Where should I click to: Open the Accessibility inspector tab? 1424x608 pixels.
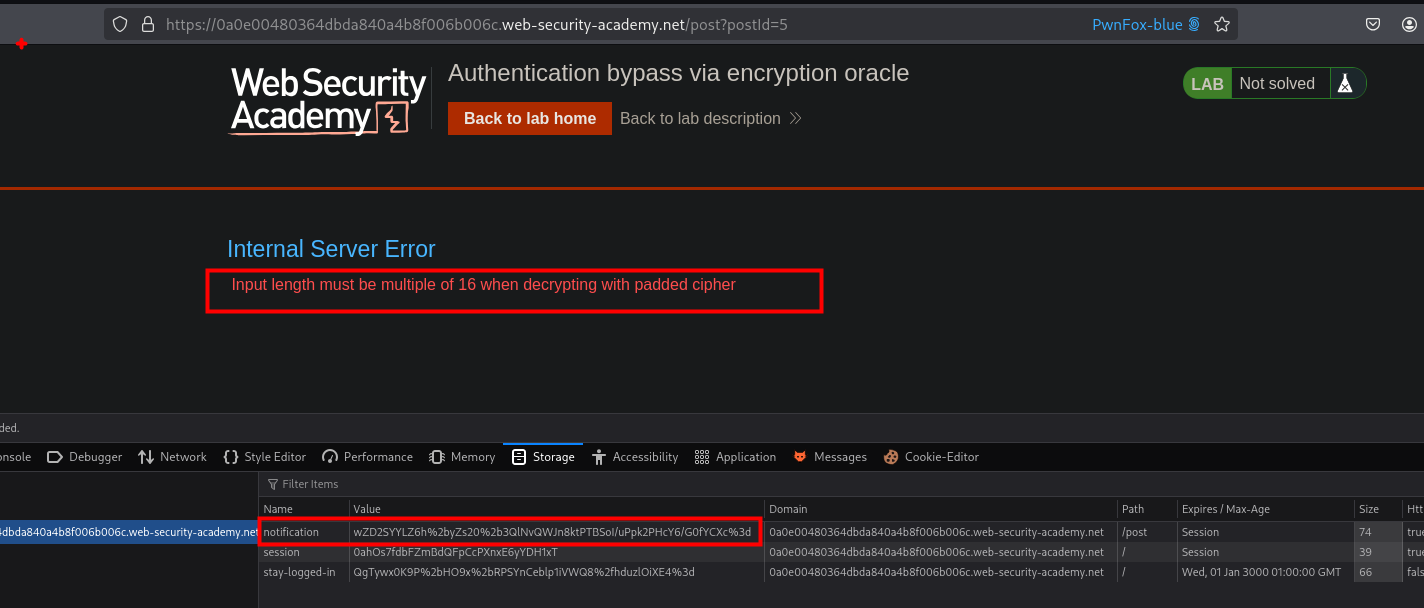(x=635, y=457)
